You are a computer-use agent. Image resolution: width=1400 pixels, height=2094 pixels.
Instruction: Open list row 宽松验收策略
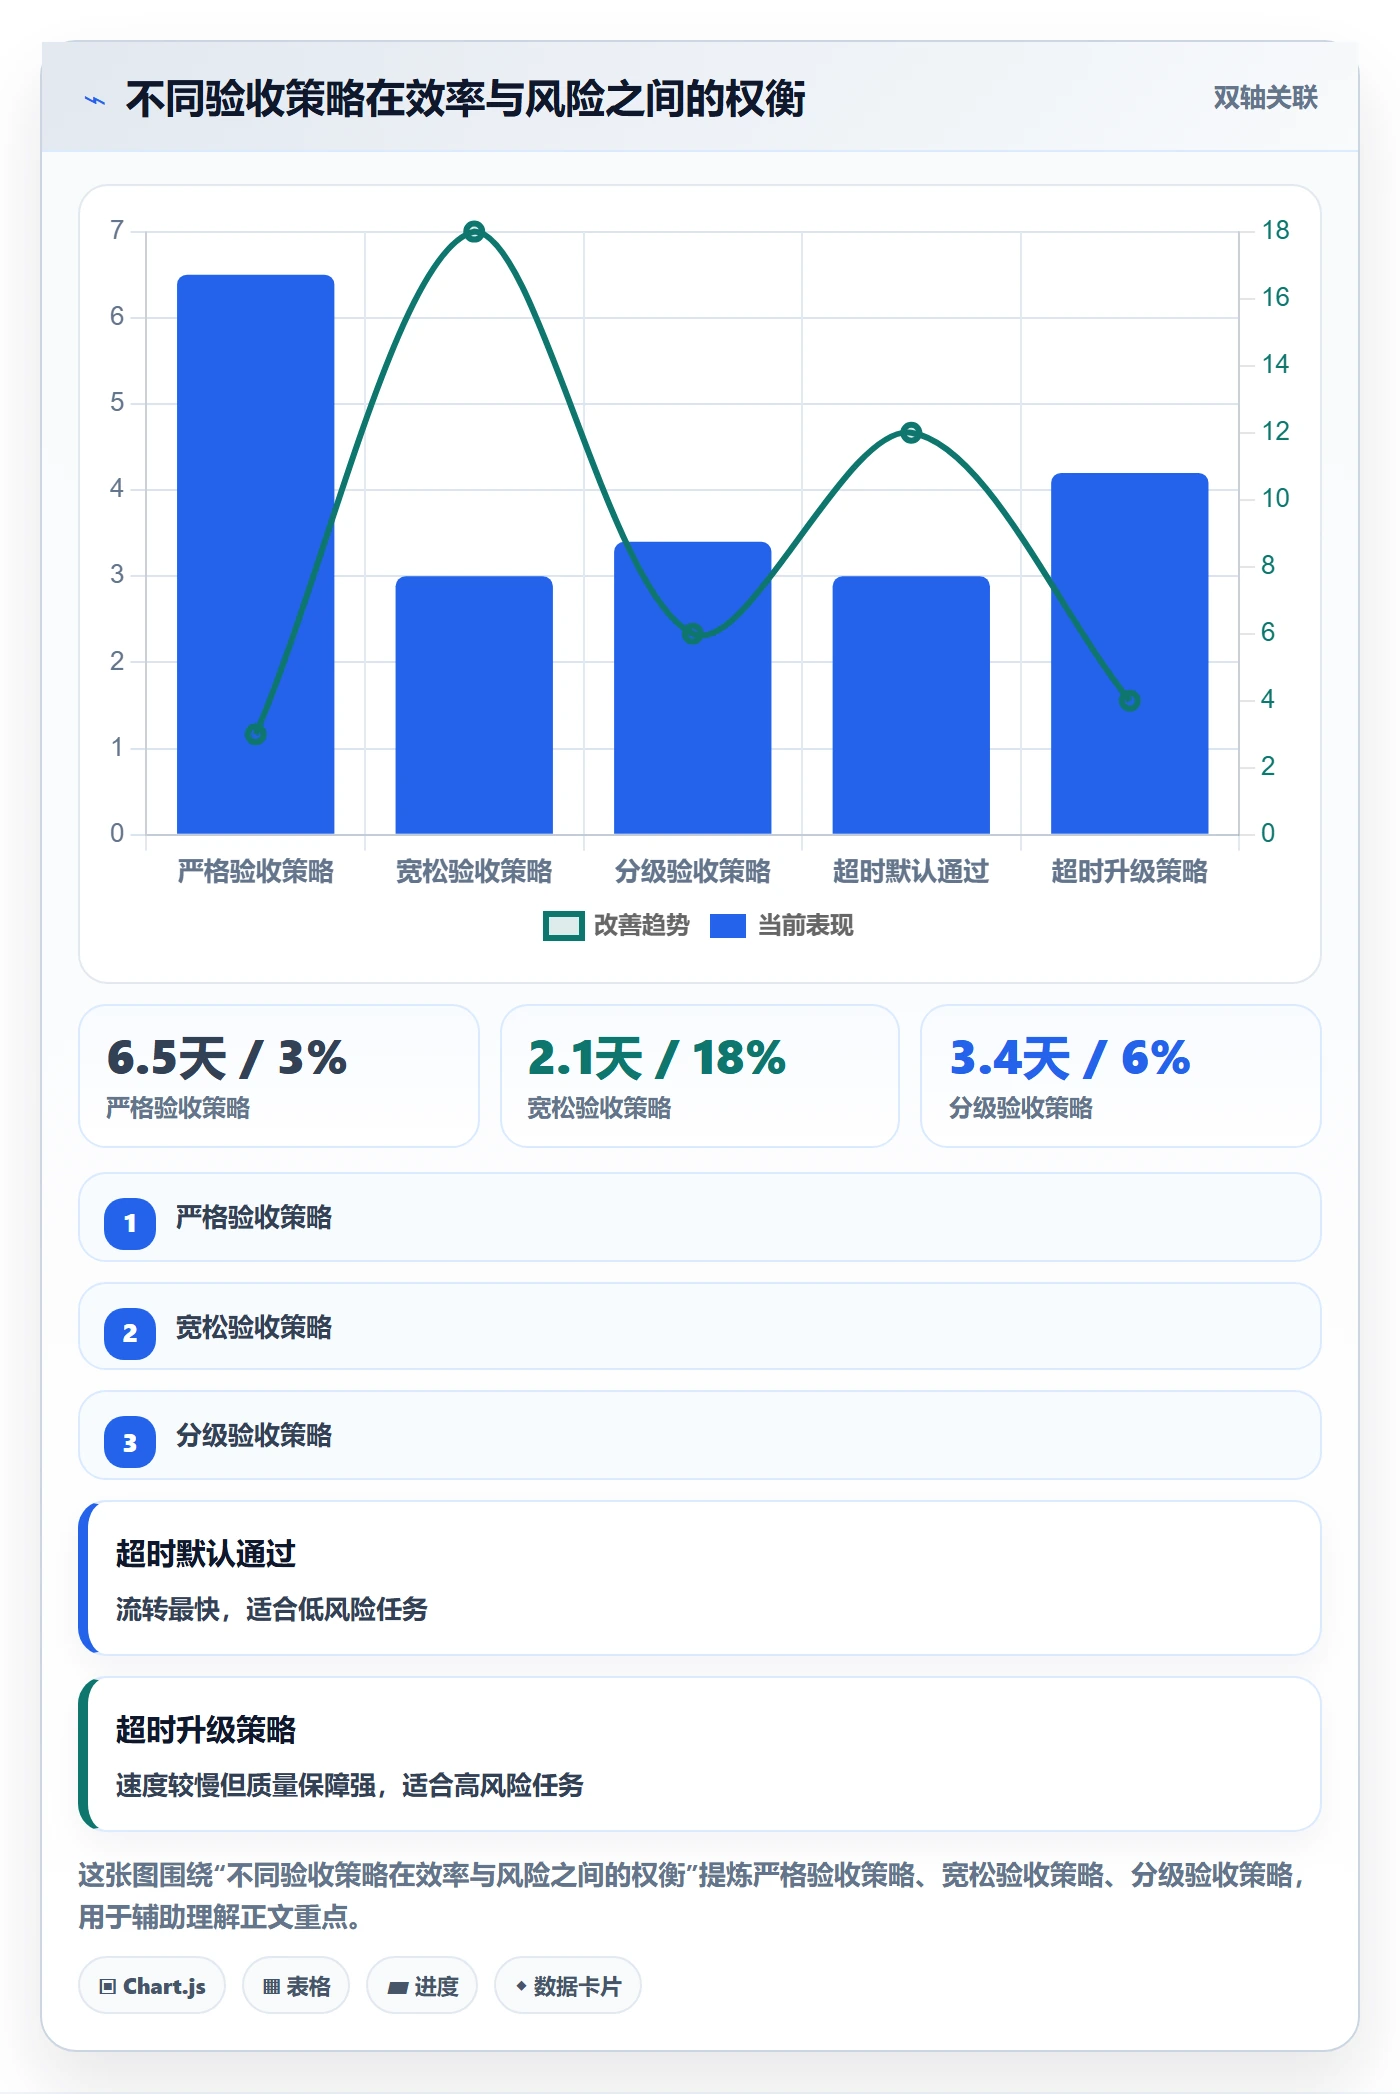point(700,1327)
